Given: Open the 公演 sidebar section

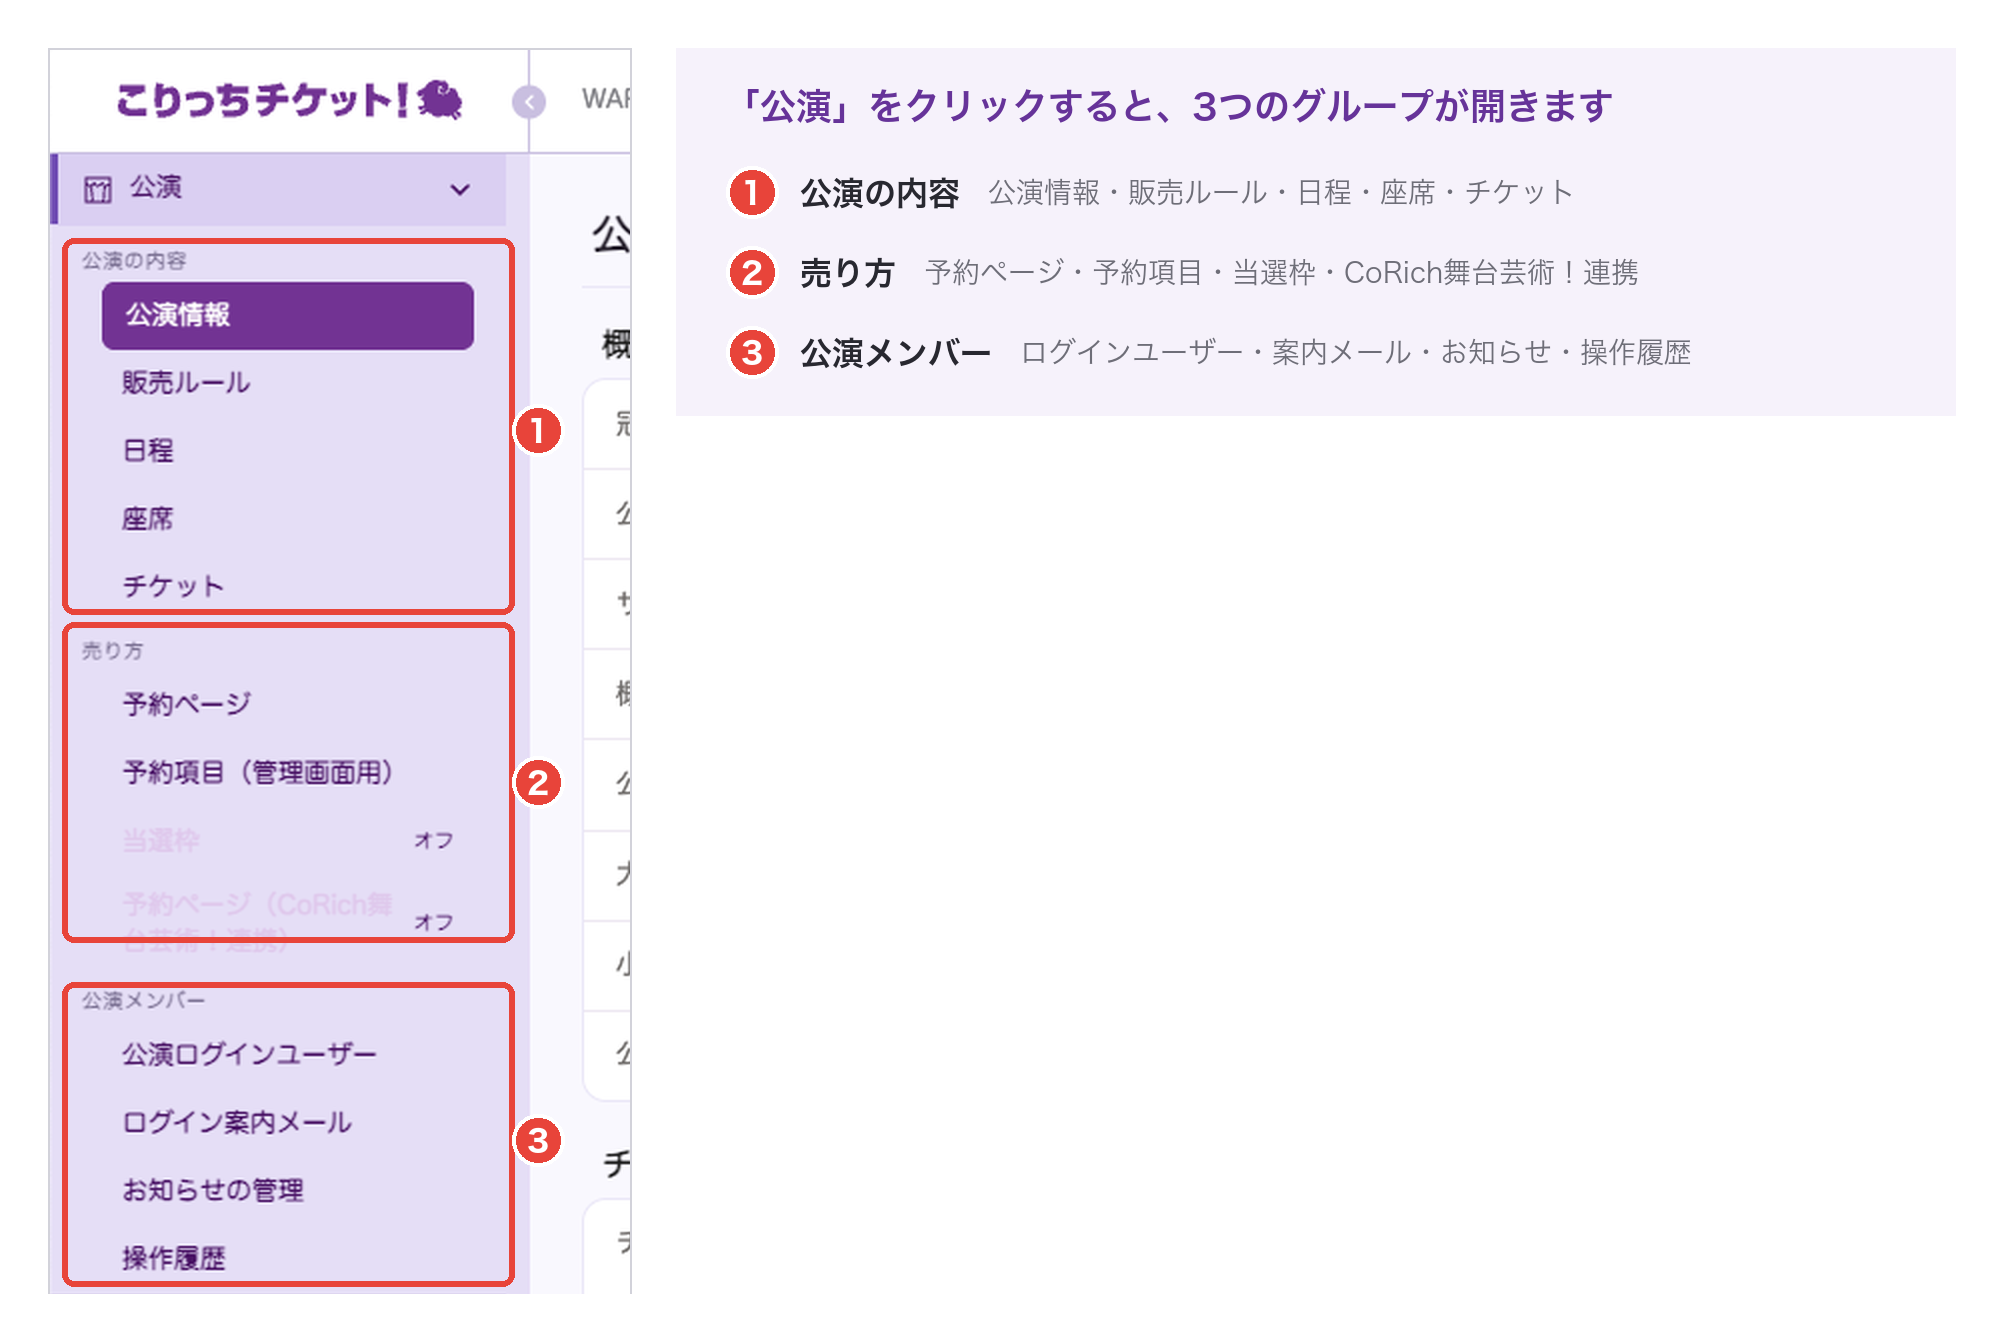Looking at the screenshot, I should click(x=279, y=189).
